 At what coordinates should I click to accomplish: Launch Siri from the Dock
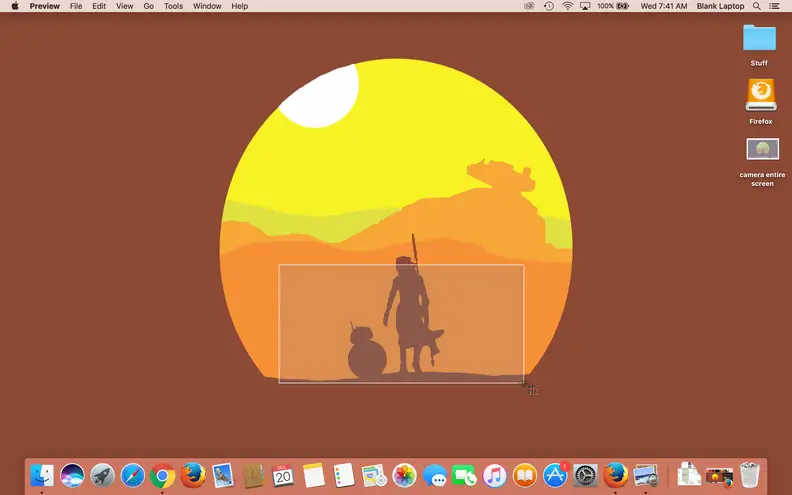(x=72, y=475)
